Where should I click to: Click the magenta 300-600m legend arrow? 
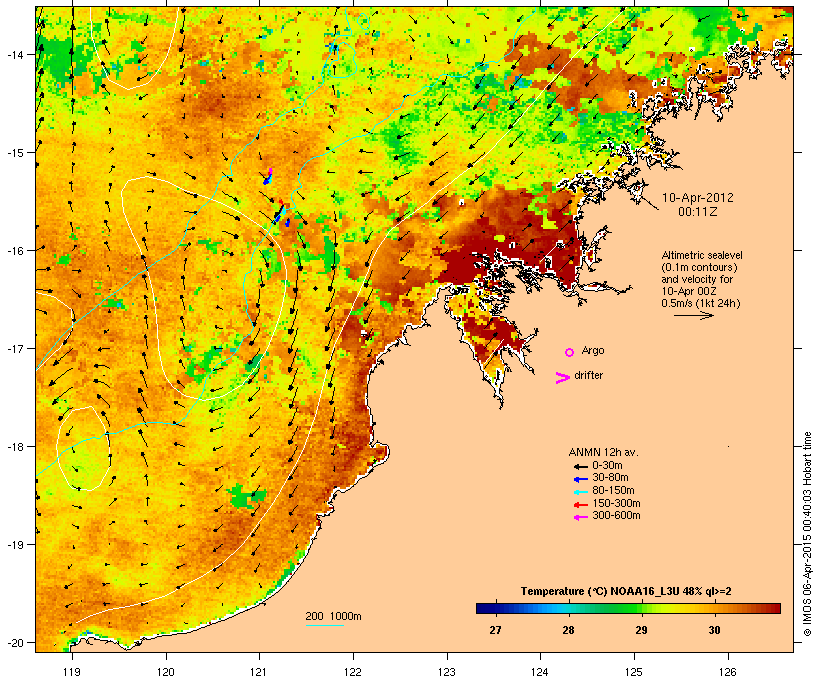(580, 517)
